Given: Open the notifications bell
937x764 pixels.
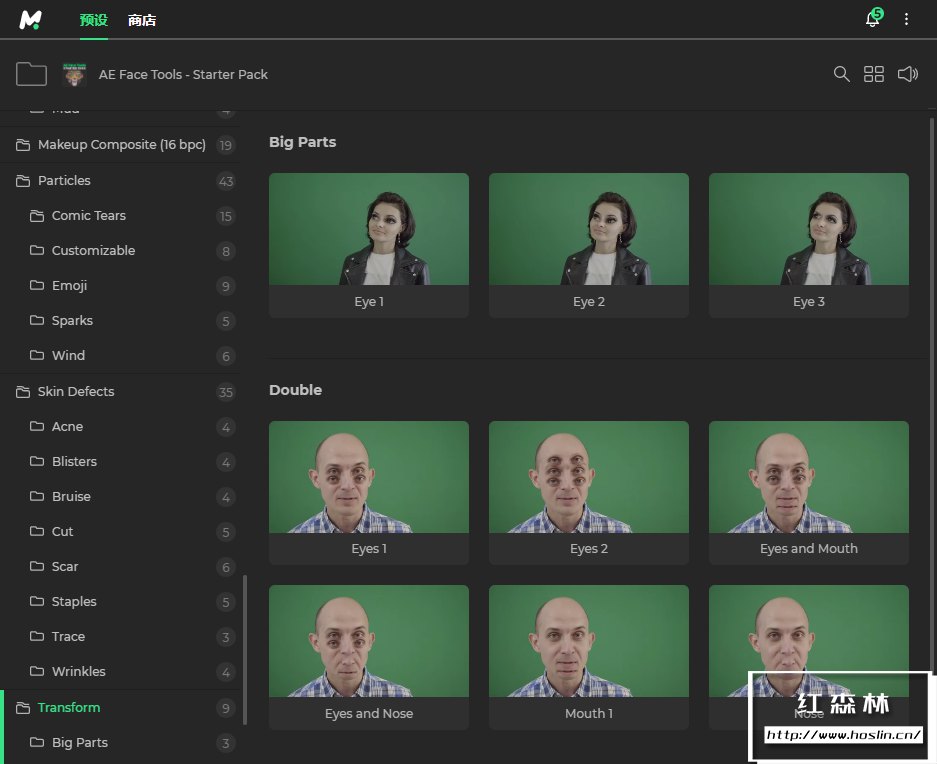Looking at the screenshot, I should tap(873, 19).
